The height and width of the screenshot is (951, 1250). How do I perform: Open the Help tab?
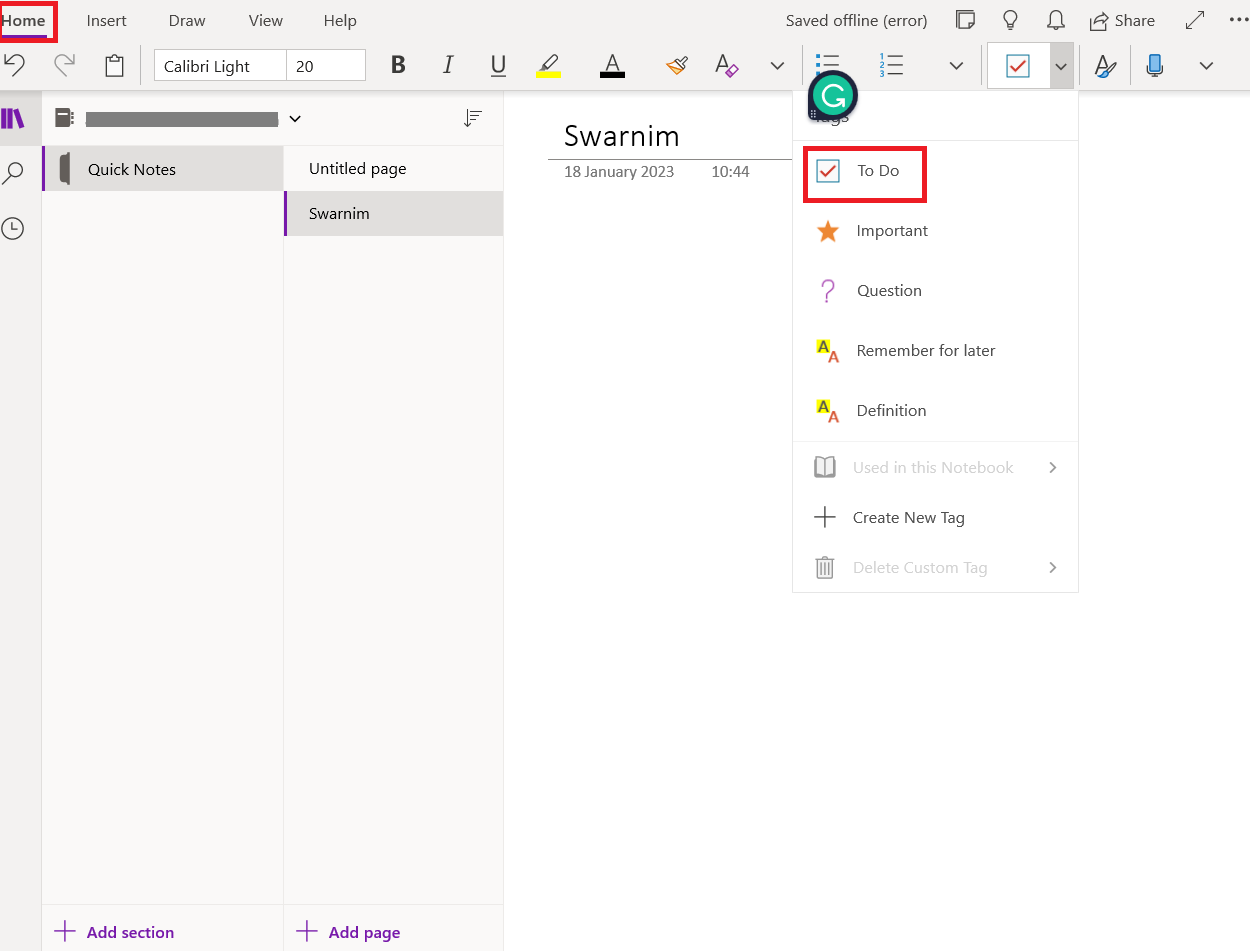[x=340, y=20]
